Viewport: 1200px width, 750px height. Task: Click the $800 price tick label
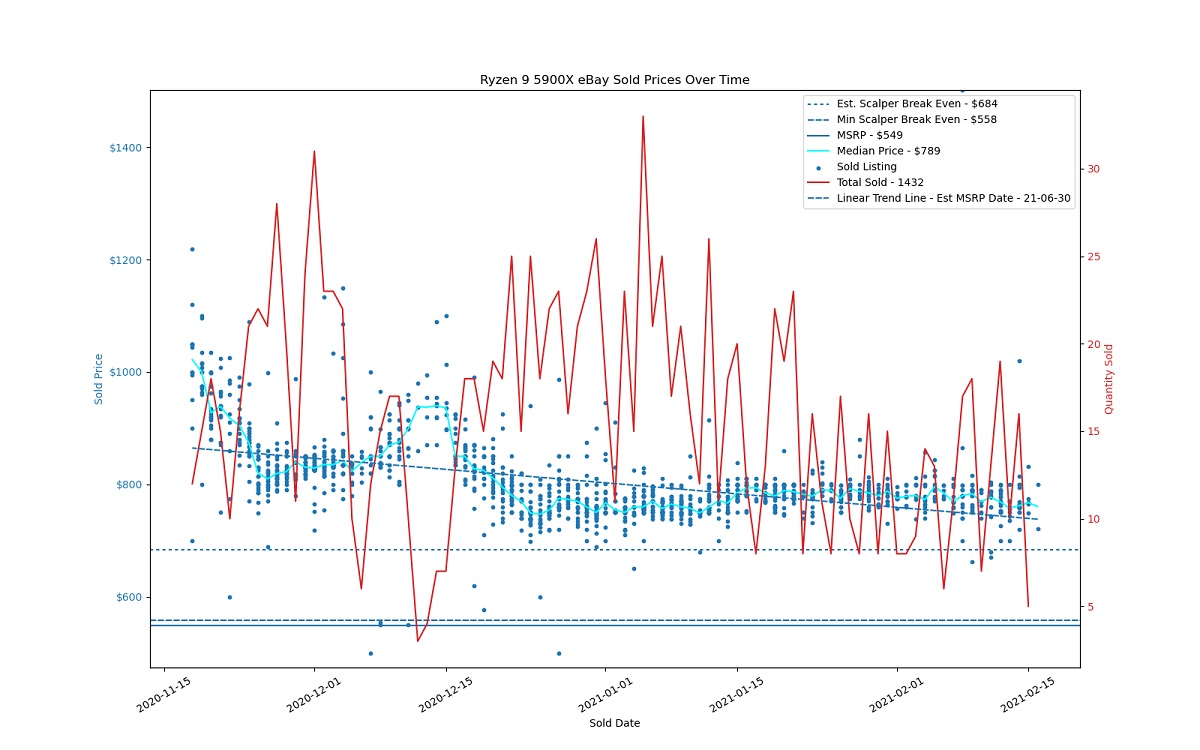pyautogui.click(x=129, y=485)
